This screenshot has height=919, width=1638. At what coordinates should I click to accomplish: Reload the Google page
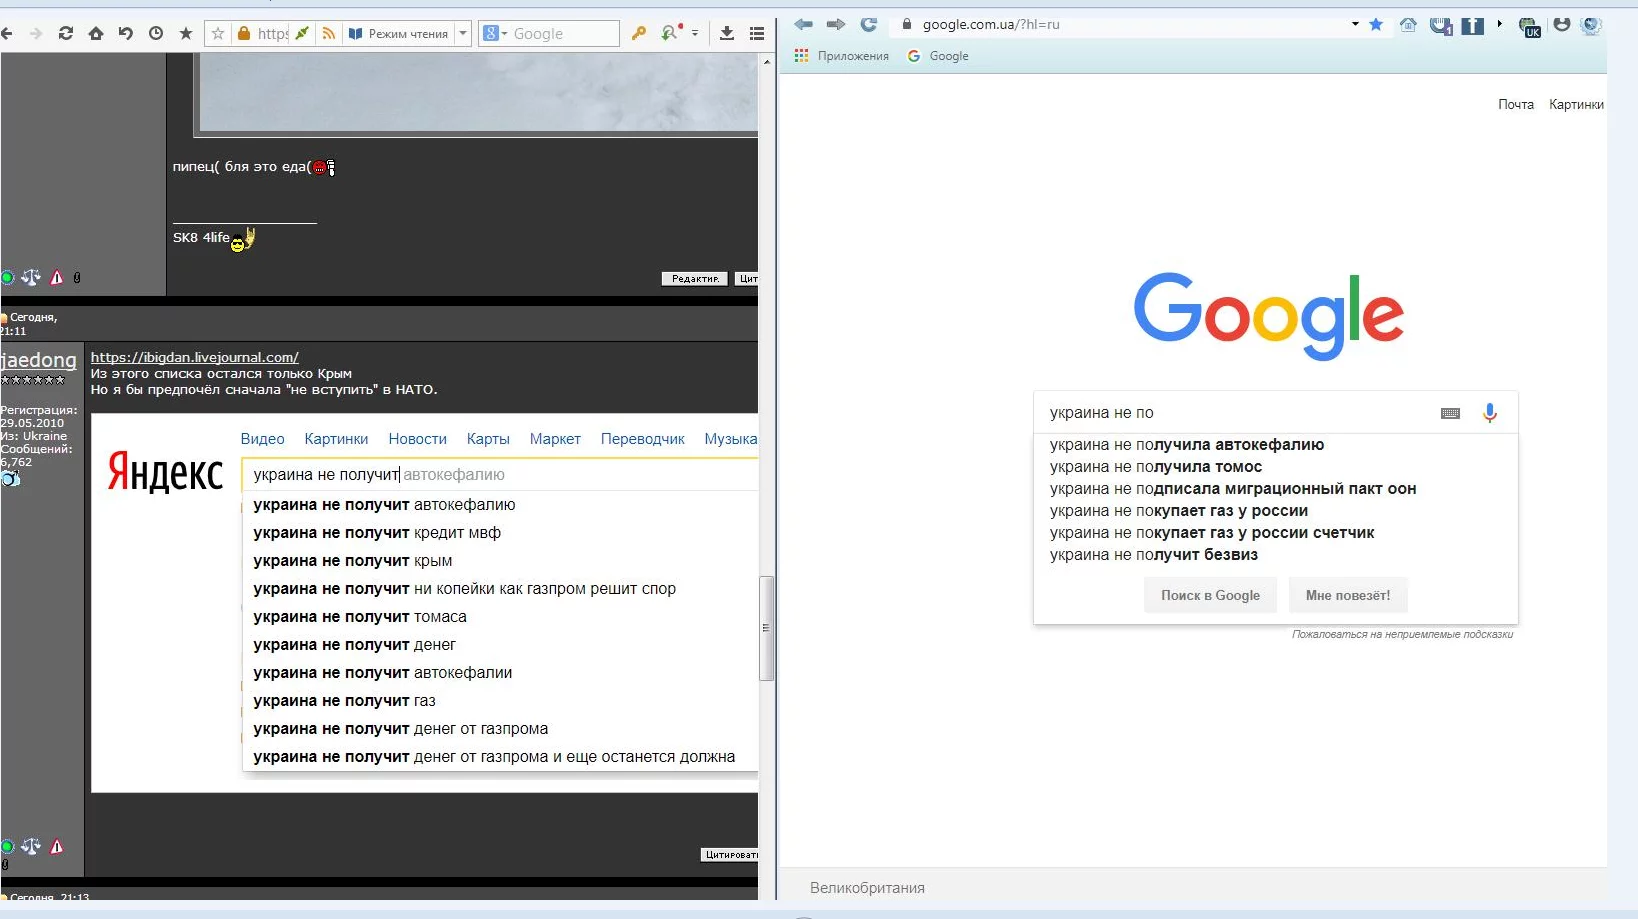(x=869, y=24)
